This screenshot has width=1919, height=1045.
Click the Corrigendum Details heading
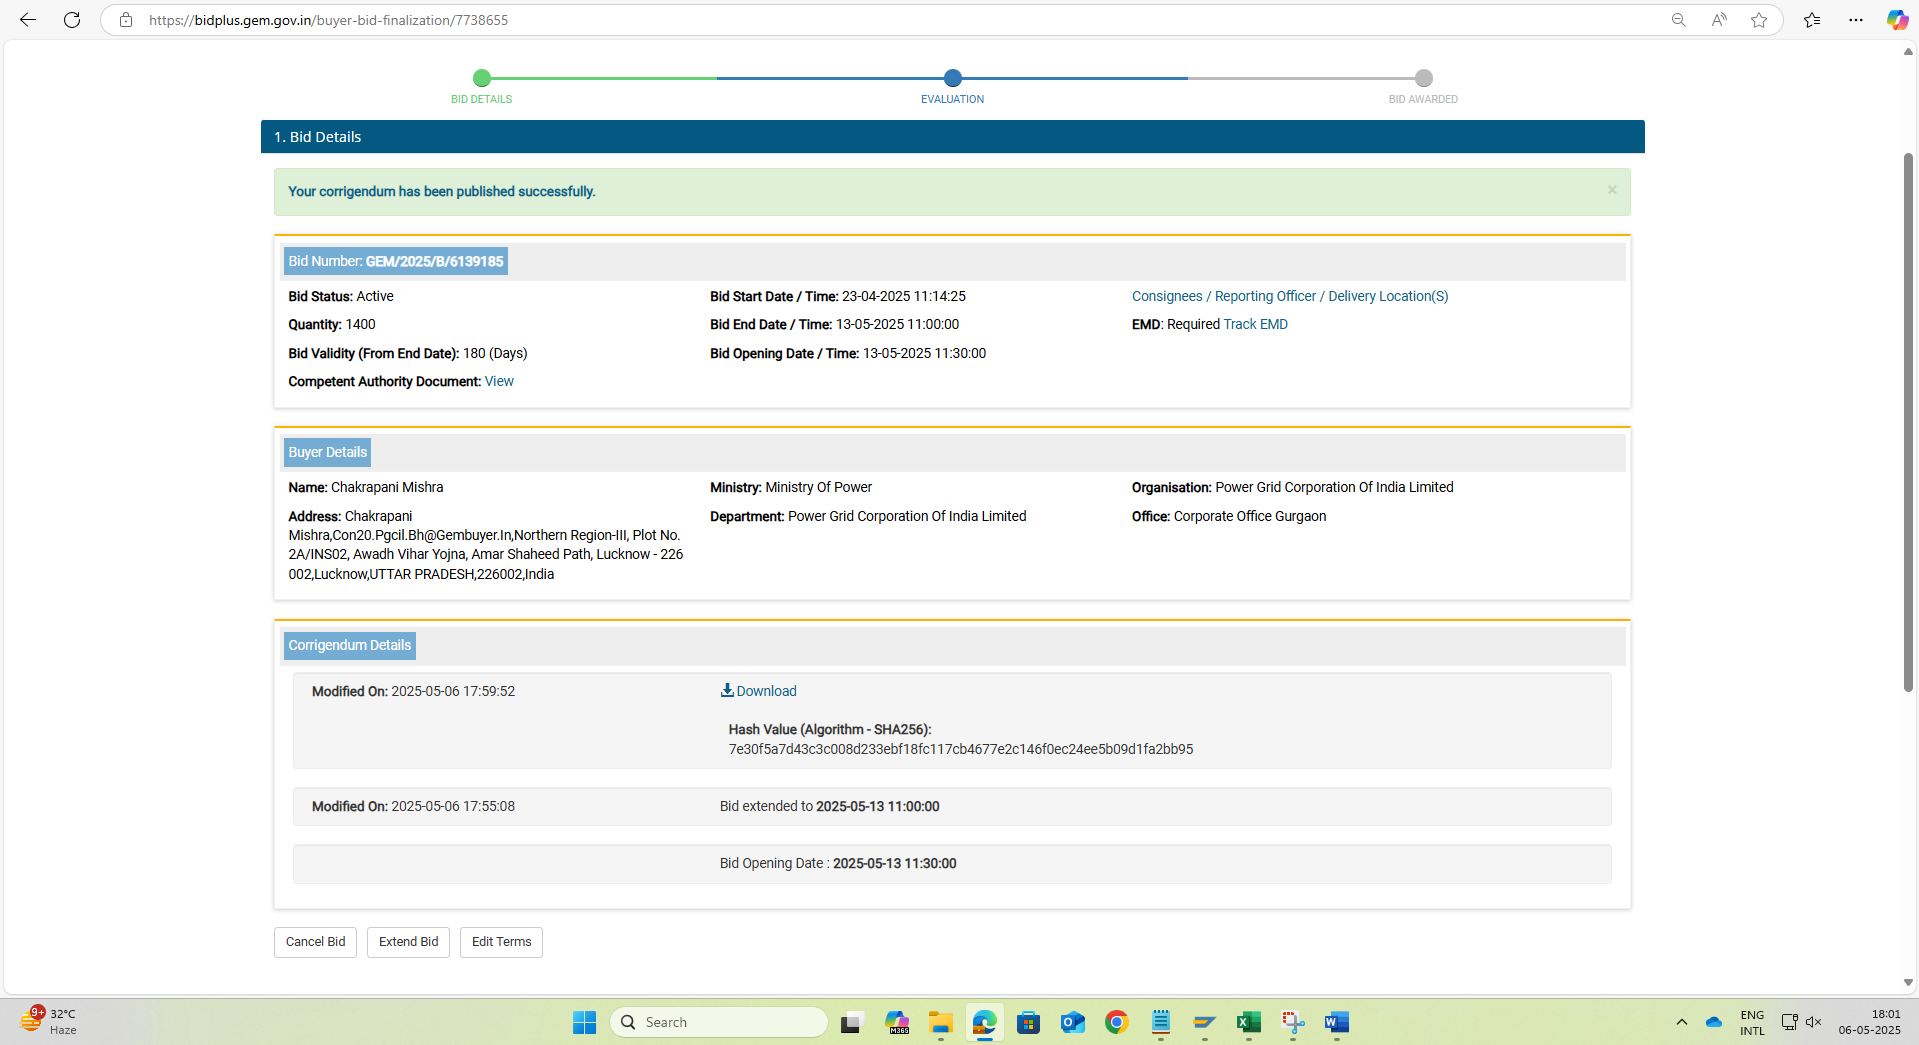point(349,645)
